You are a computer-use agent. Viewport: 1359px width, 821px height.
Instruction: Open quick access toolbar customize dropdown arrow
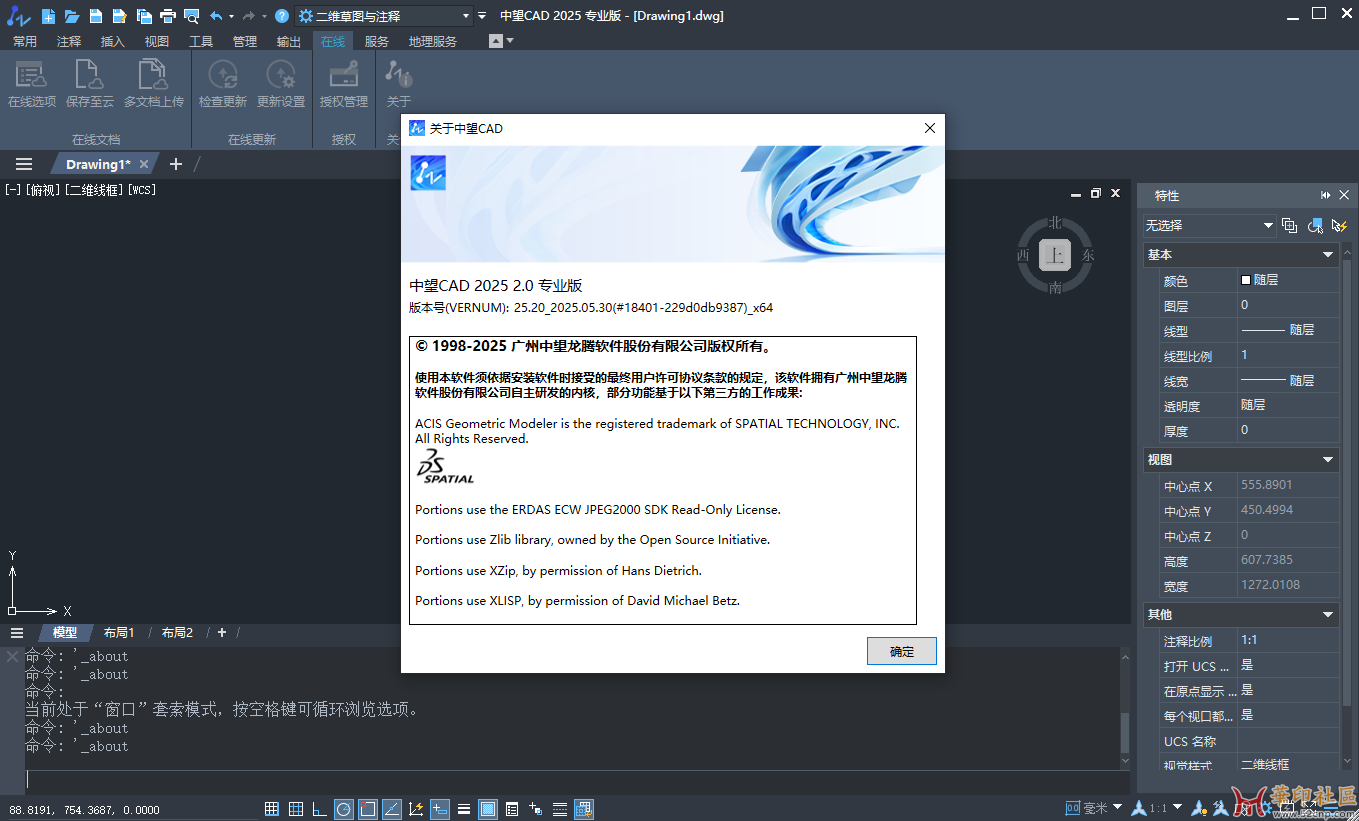[x=482, y=16]
